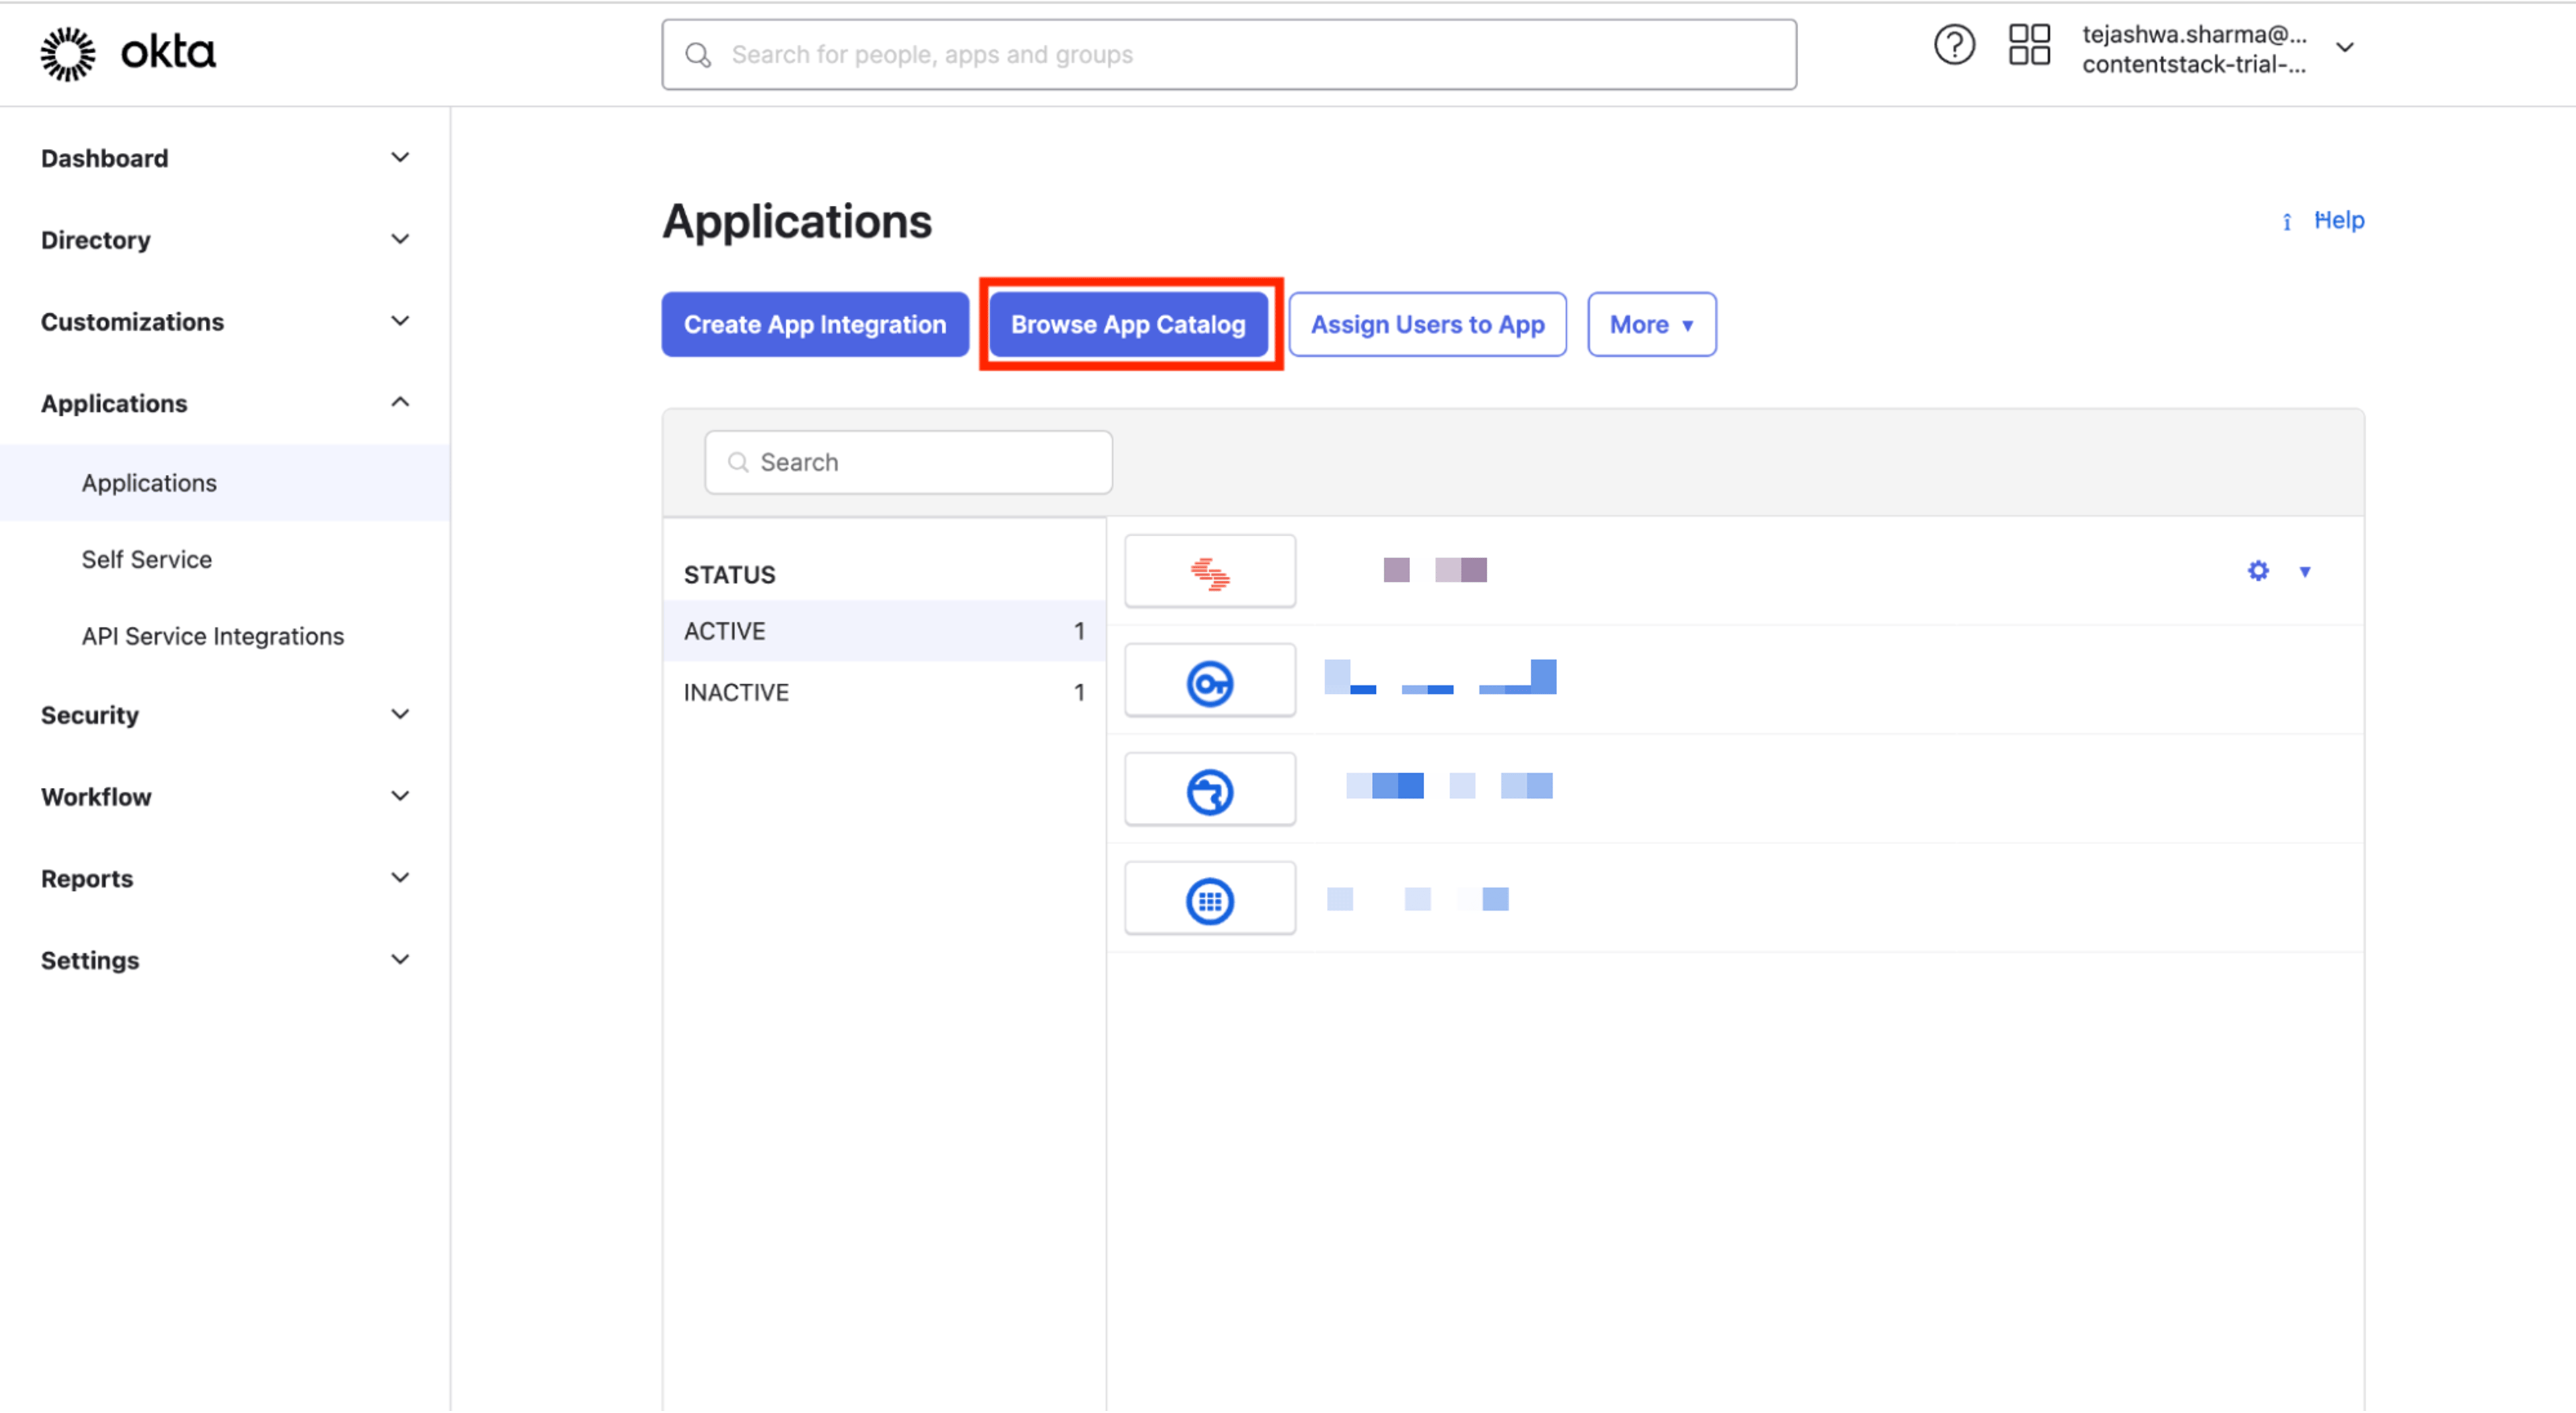Focus the top people, apps and groups search

(x=1229, y=55)
